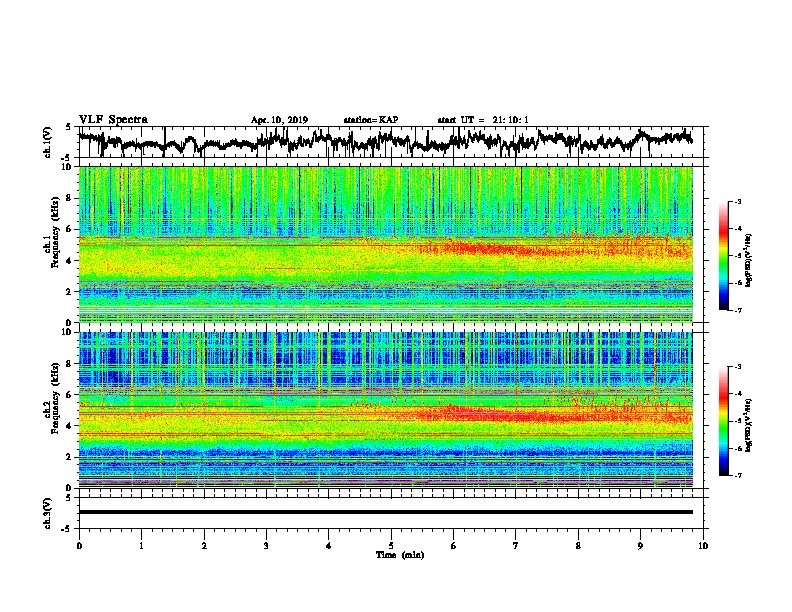Image resolution: width=792 pixels, height=612 pixels.
Task: Click the "-3" label on ch.1 color scale
Action: pyautogui.click(x=738, y=202)
